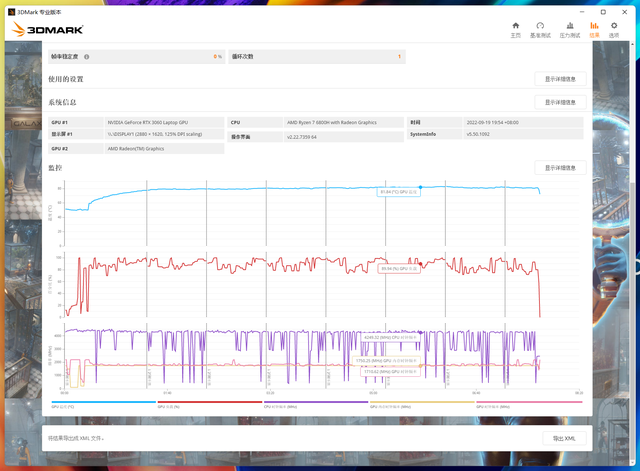Image resolution: width=640 pixels, height=471 pixels.
Task: Toggle the yellow GPU memory clock legend
Action: click(x=422, y=404)
